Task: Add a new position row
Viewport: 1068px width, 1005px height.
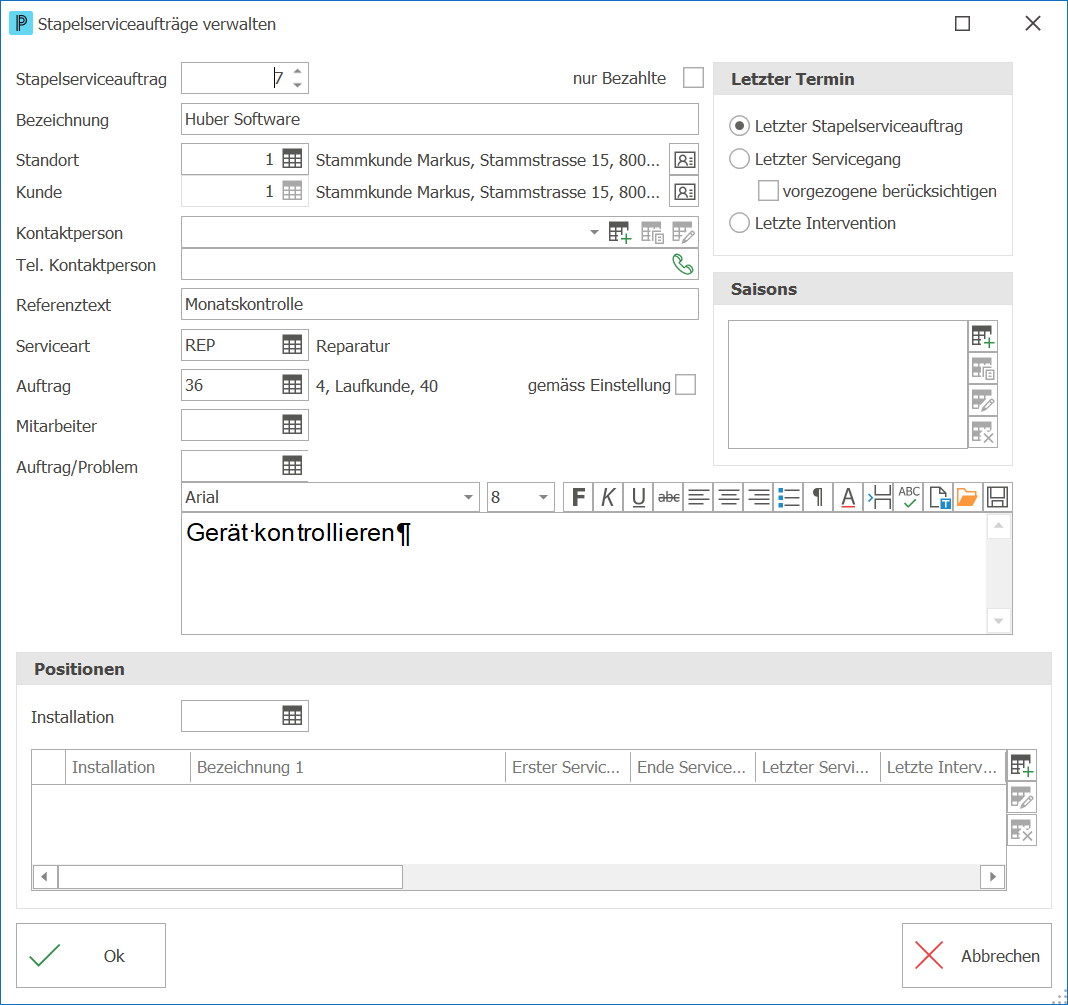Action: coord(1022,765)
